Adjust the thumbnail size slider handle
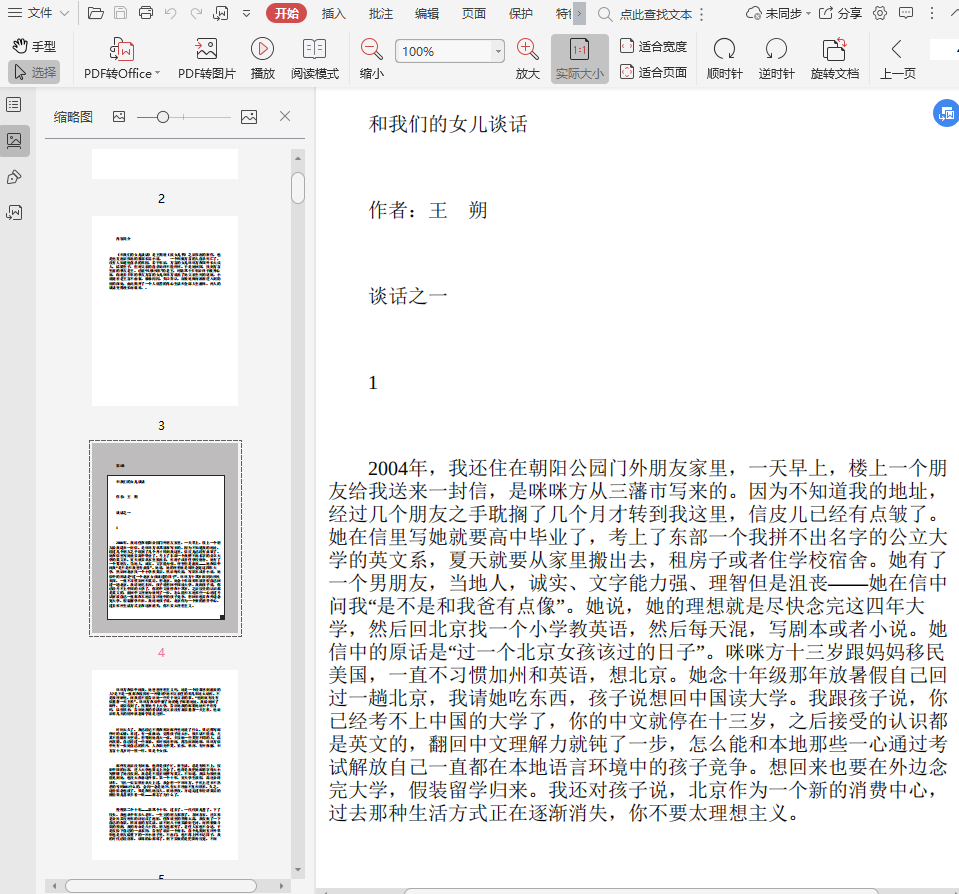 tap(162, 117)
